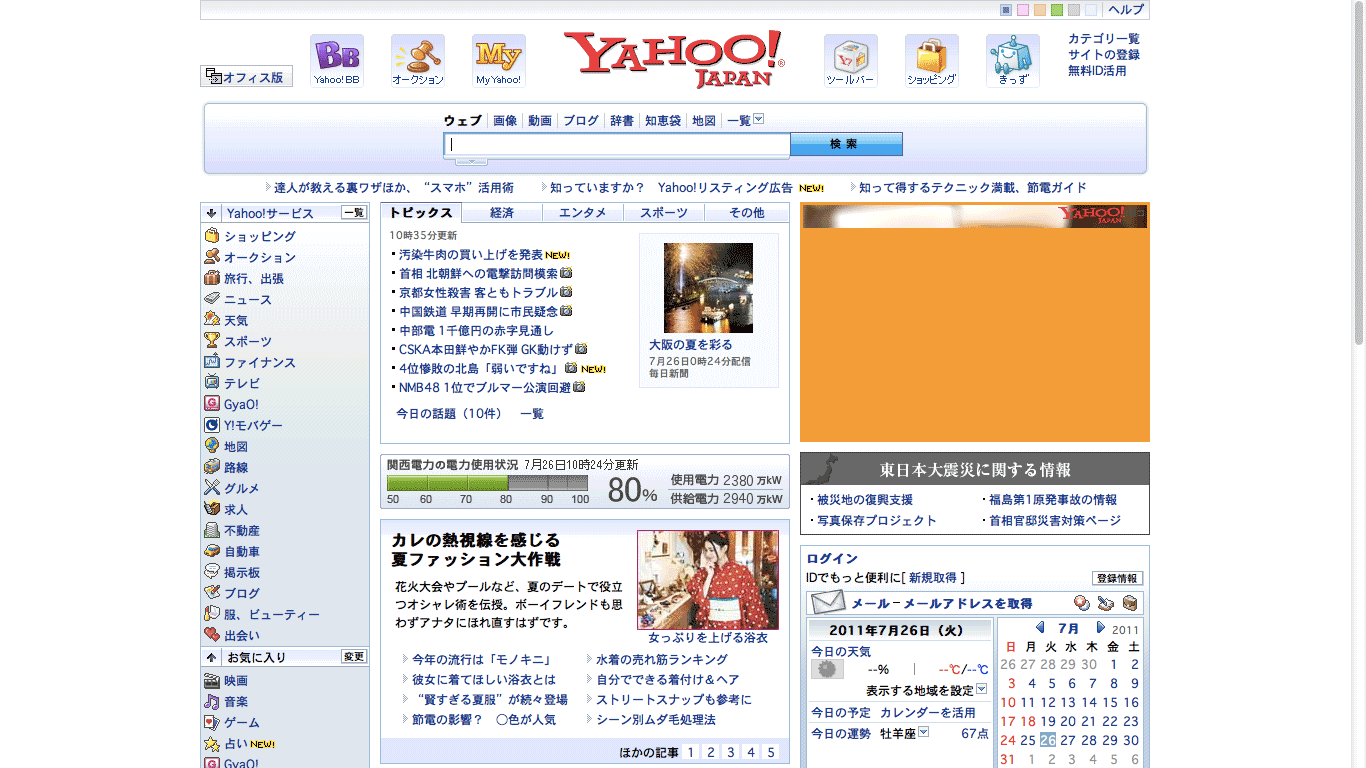Image resolution: width=1366 pixels, height=768 pixels.
Task: Switch to the スポーツ news tab
Action: pyautogui.click(x=664, y=213)
